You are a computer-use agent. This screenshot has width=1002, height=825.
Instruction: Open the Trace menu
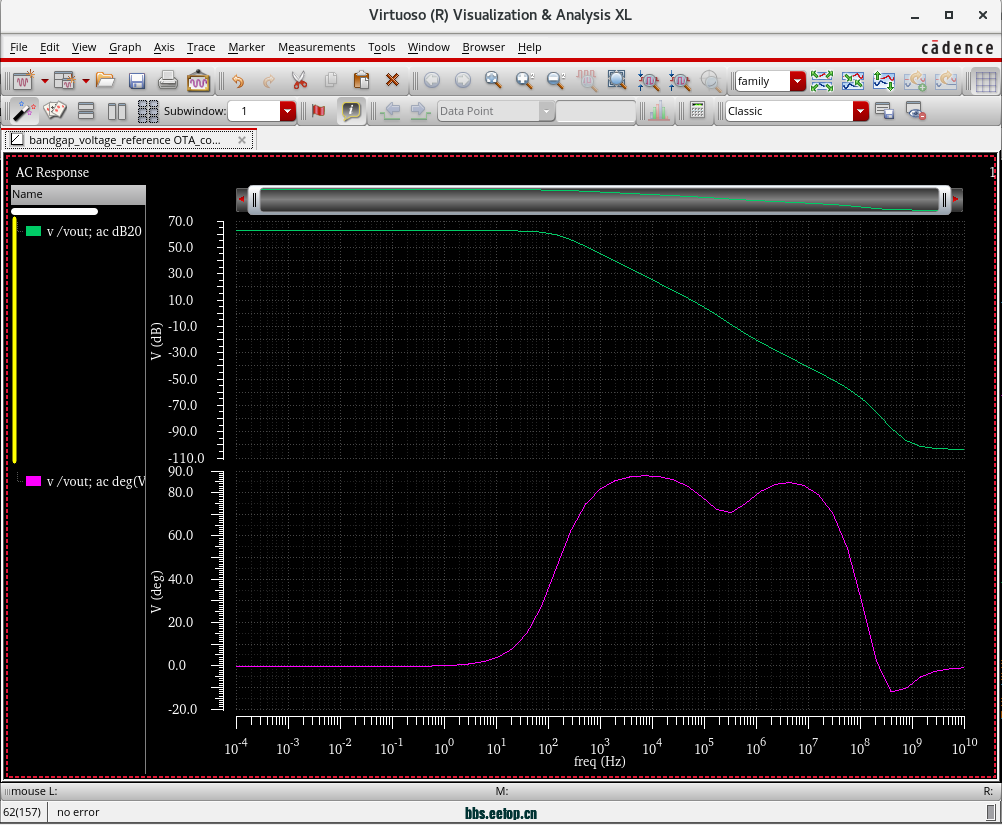click(201, 47)
